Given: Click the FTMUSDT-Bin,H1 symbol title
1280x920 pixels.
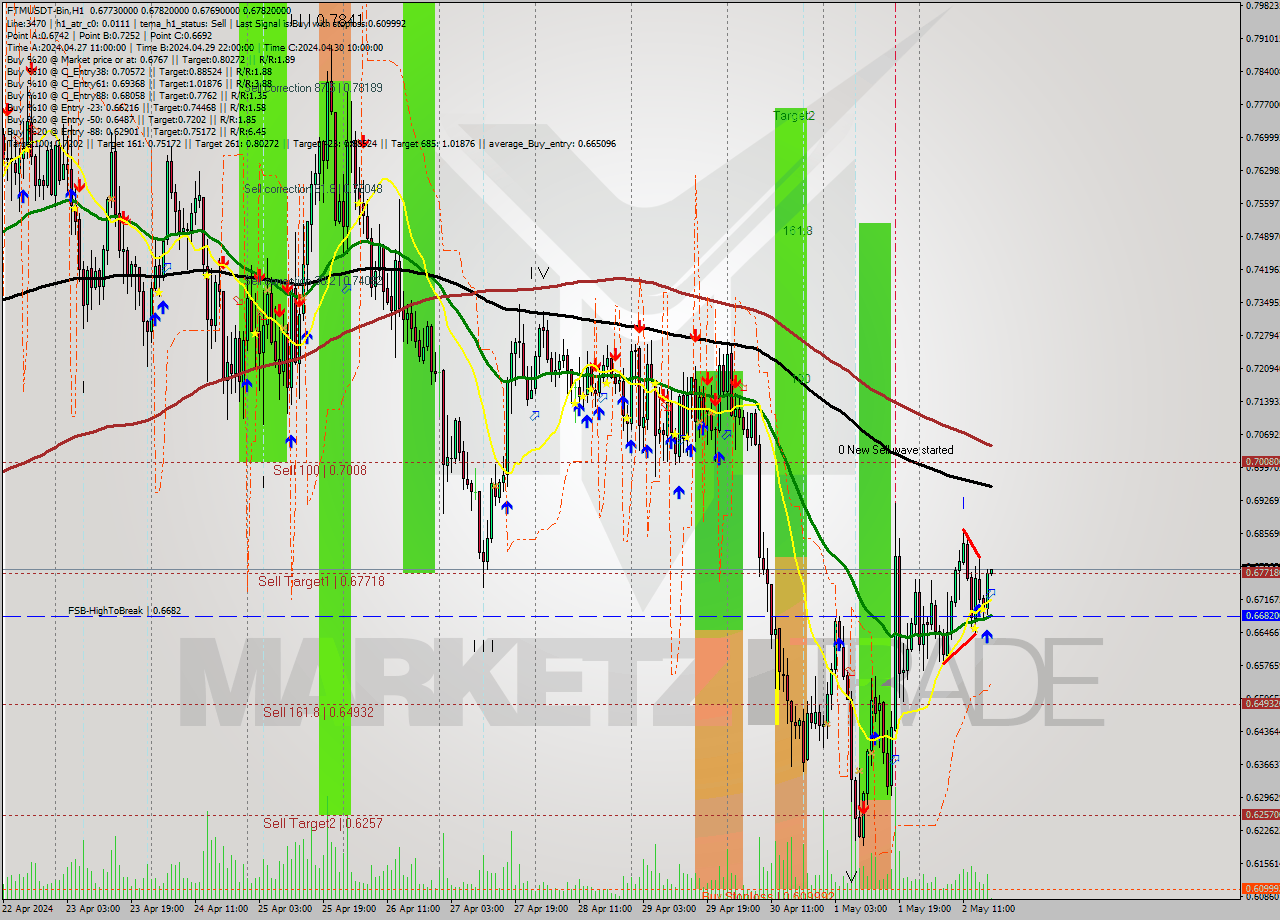Looking at the screenshot, I should tap(46, 9).
